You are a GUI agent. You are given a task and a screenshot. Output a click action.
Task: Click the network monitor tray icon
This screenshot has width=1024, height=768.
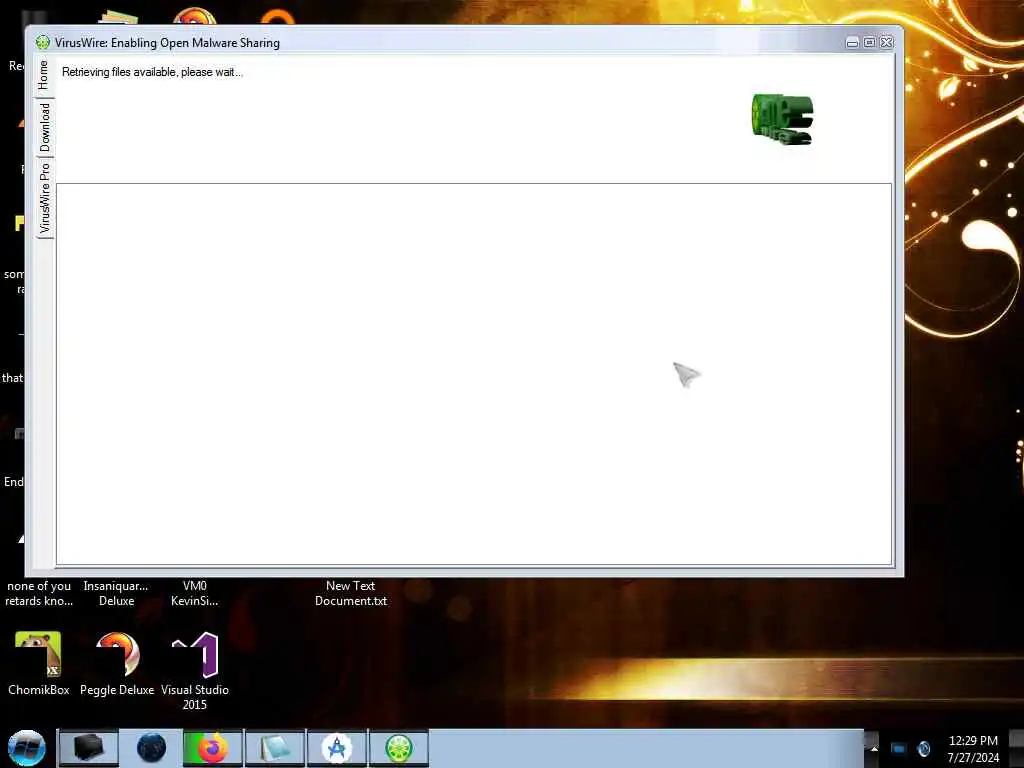(x=899, y=748)
